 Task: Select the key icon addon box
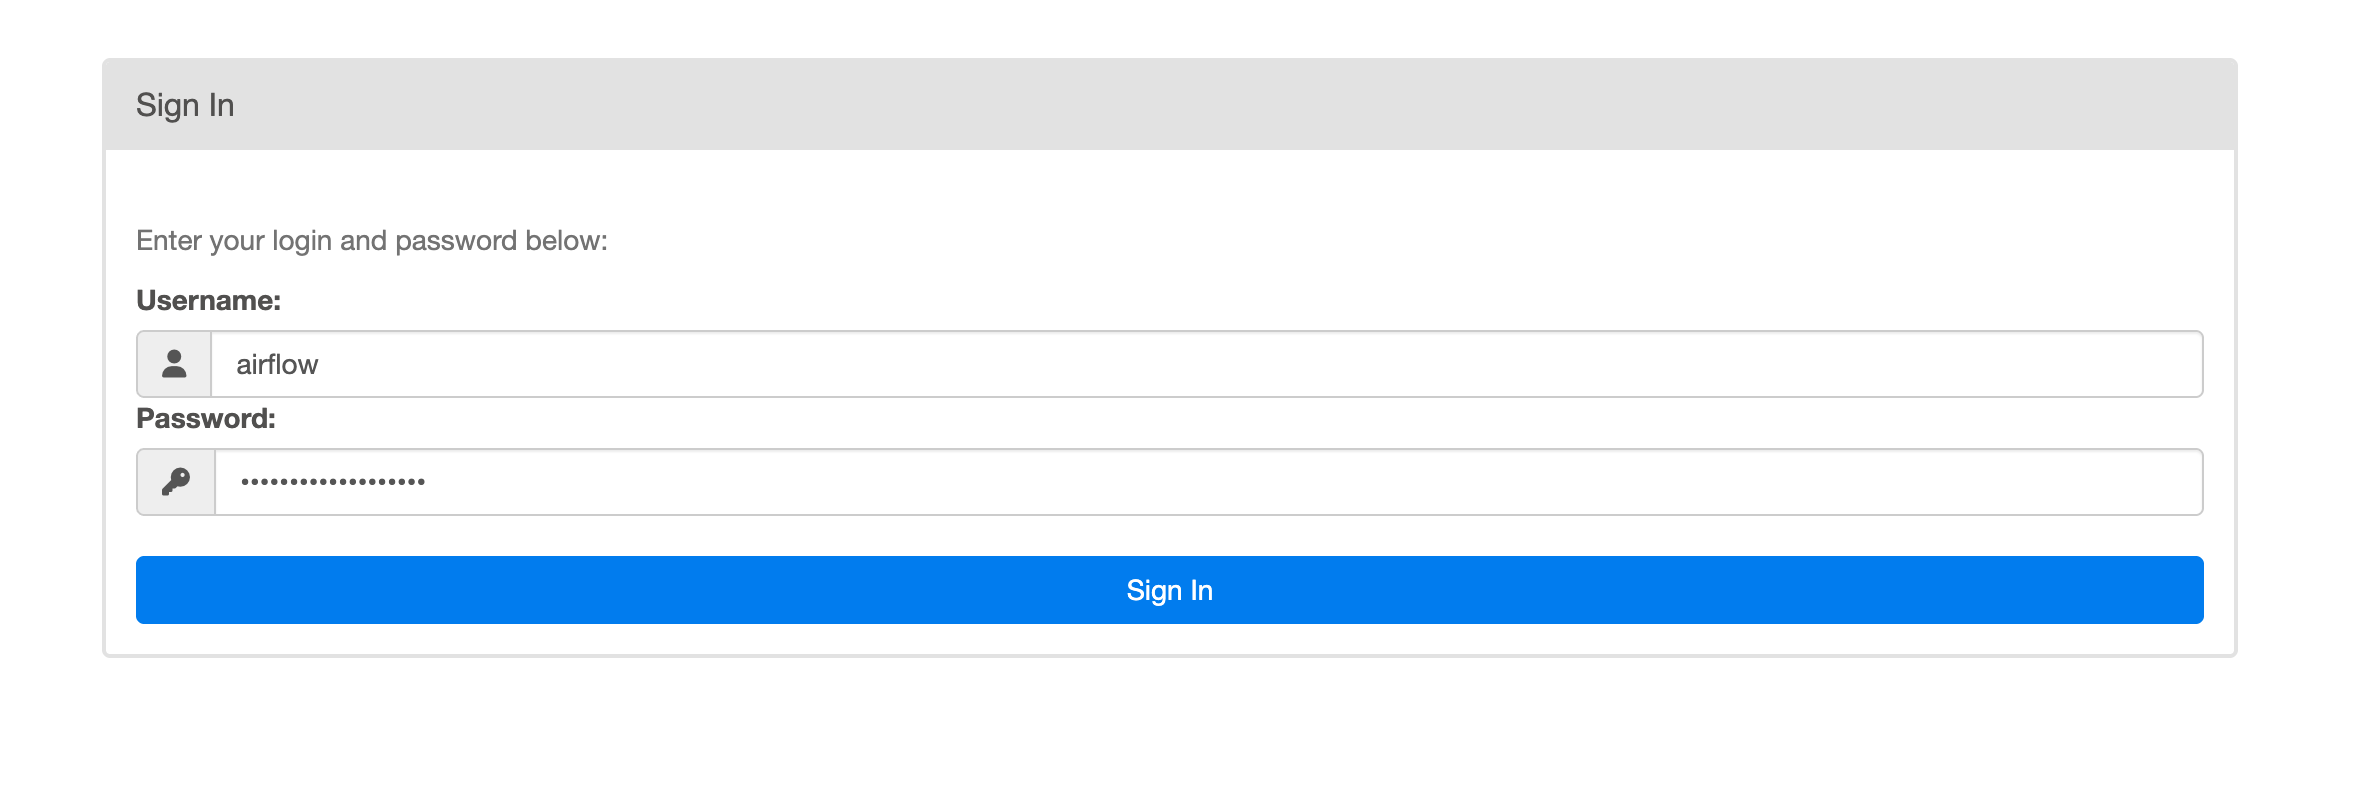[176, 482]
